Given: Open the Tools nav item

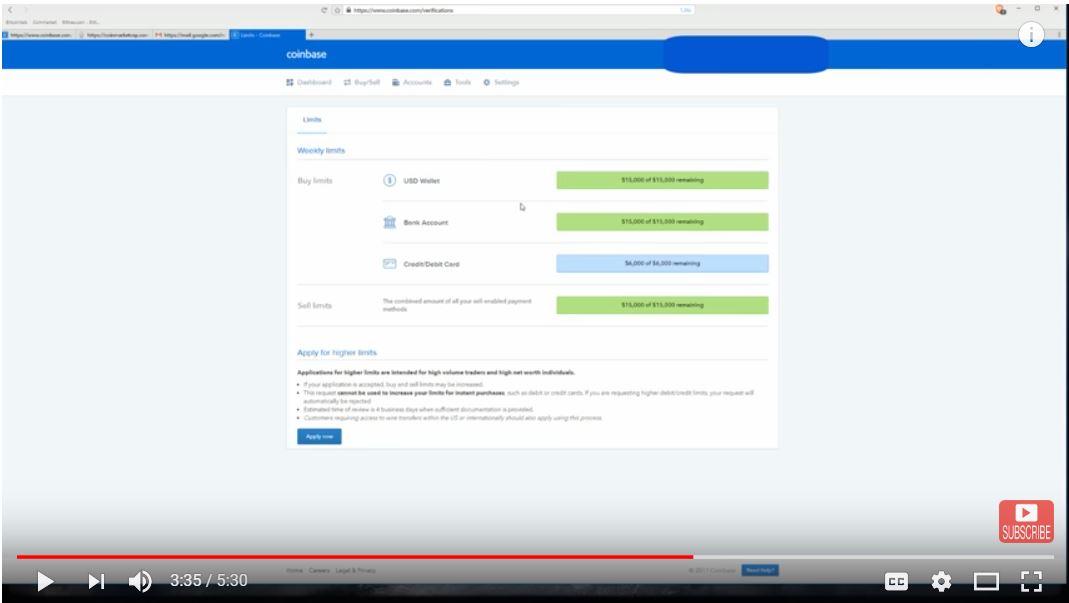Looking at the screenshot, I should pyautogui.click(x=457, y=82).
